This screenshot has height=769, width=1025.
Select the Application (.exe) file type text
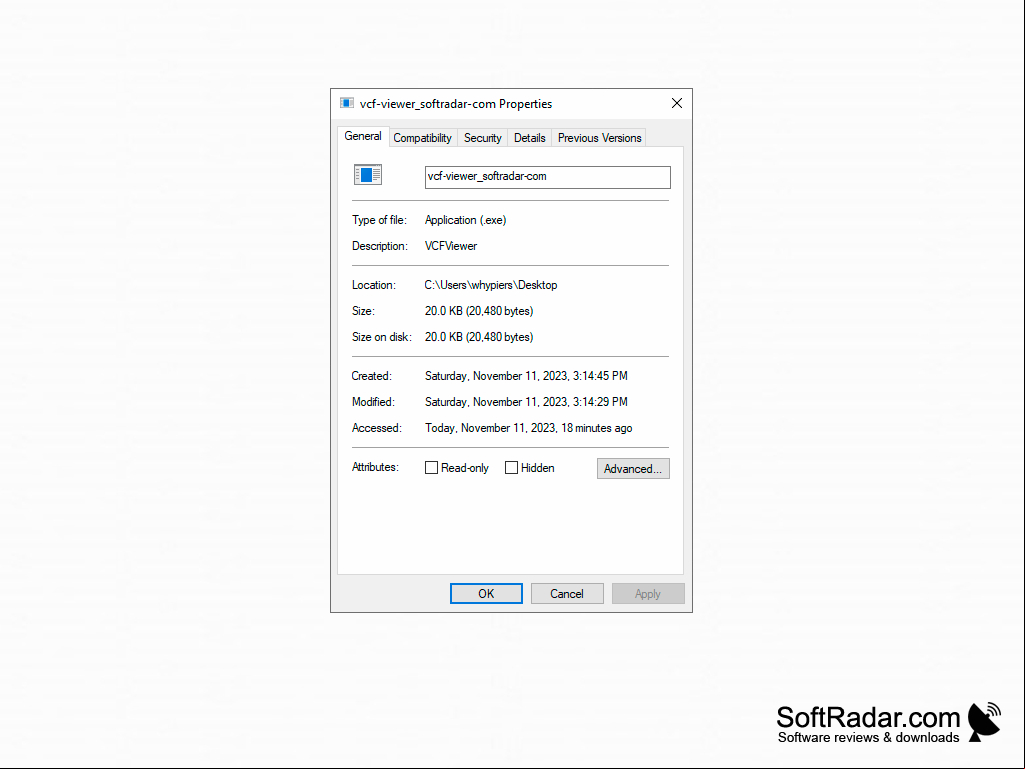pyautogui.click(x=465, y=220)
